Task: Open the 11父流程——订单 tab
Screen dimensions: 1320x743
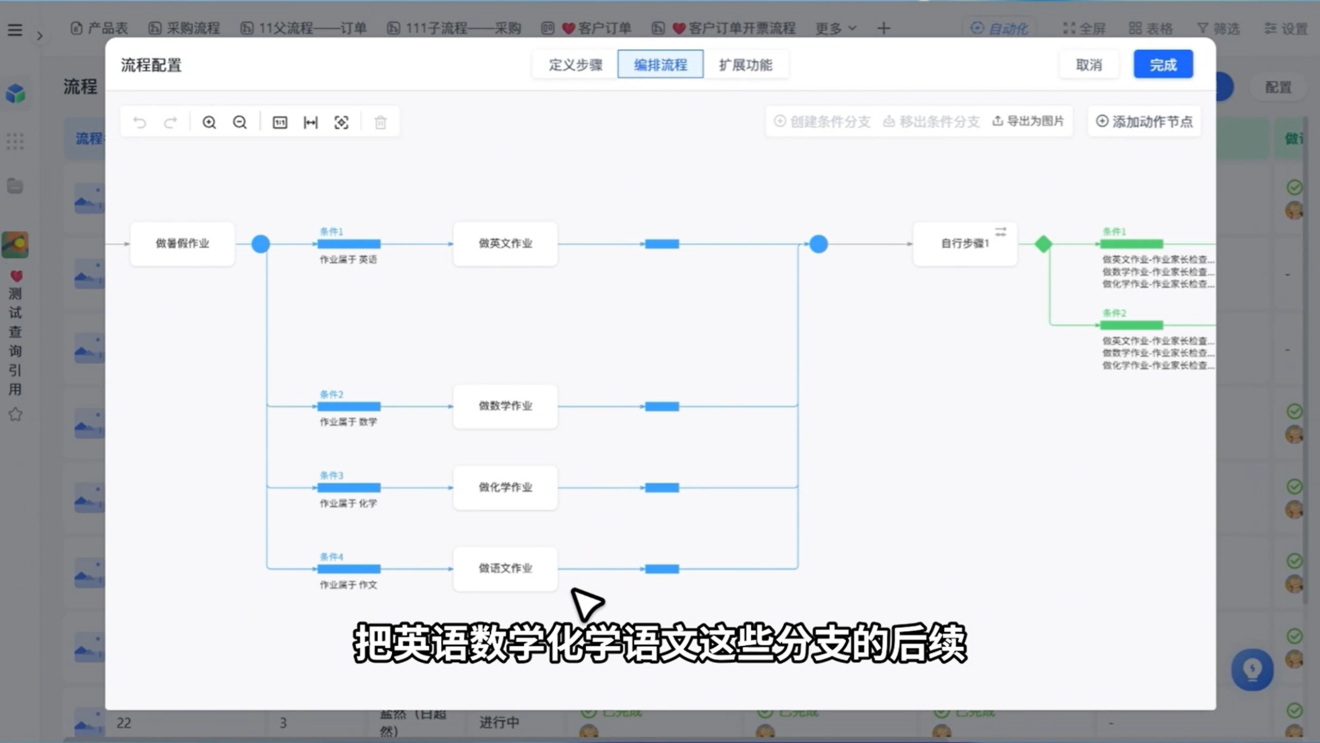Action: [x=304, y=28]
